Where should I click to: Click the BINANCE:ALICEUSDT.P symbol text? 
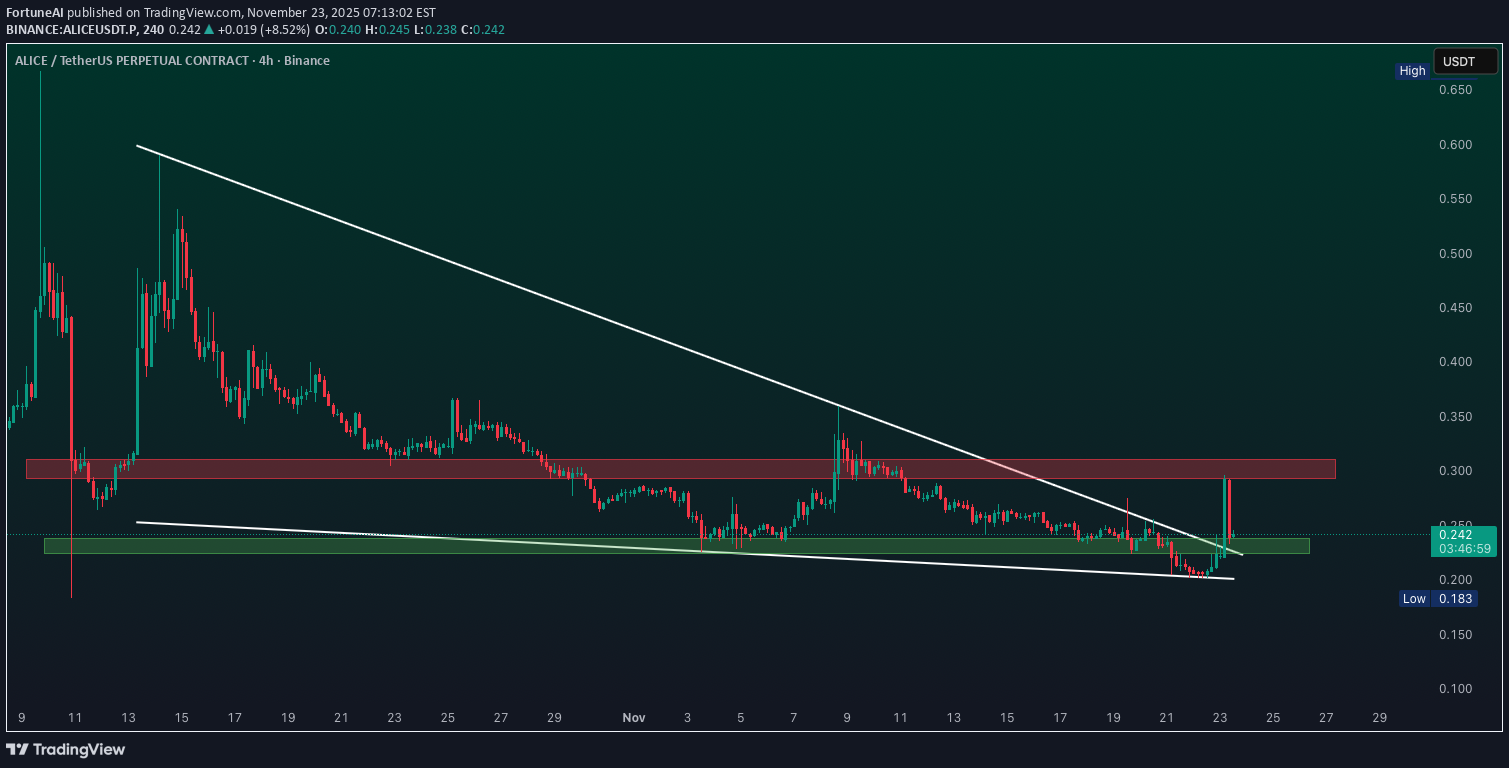click(x=62, y=30)
